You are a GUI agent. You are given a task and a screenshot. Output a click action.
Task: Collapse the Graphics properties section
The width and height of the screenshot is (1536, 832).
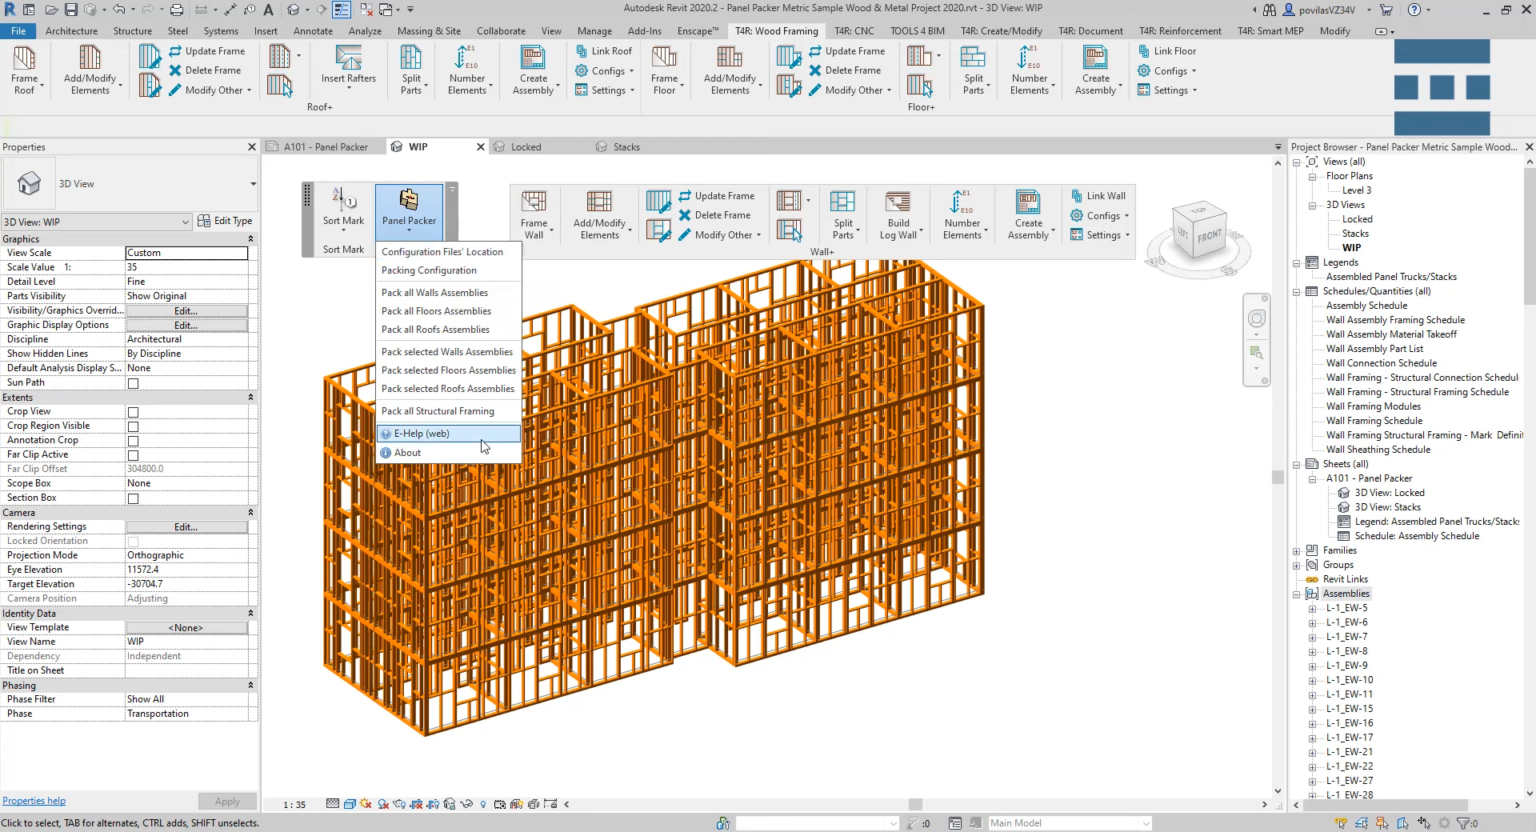pyautogui.click(x=250, y=240)
